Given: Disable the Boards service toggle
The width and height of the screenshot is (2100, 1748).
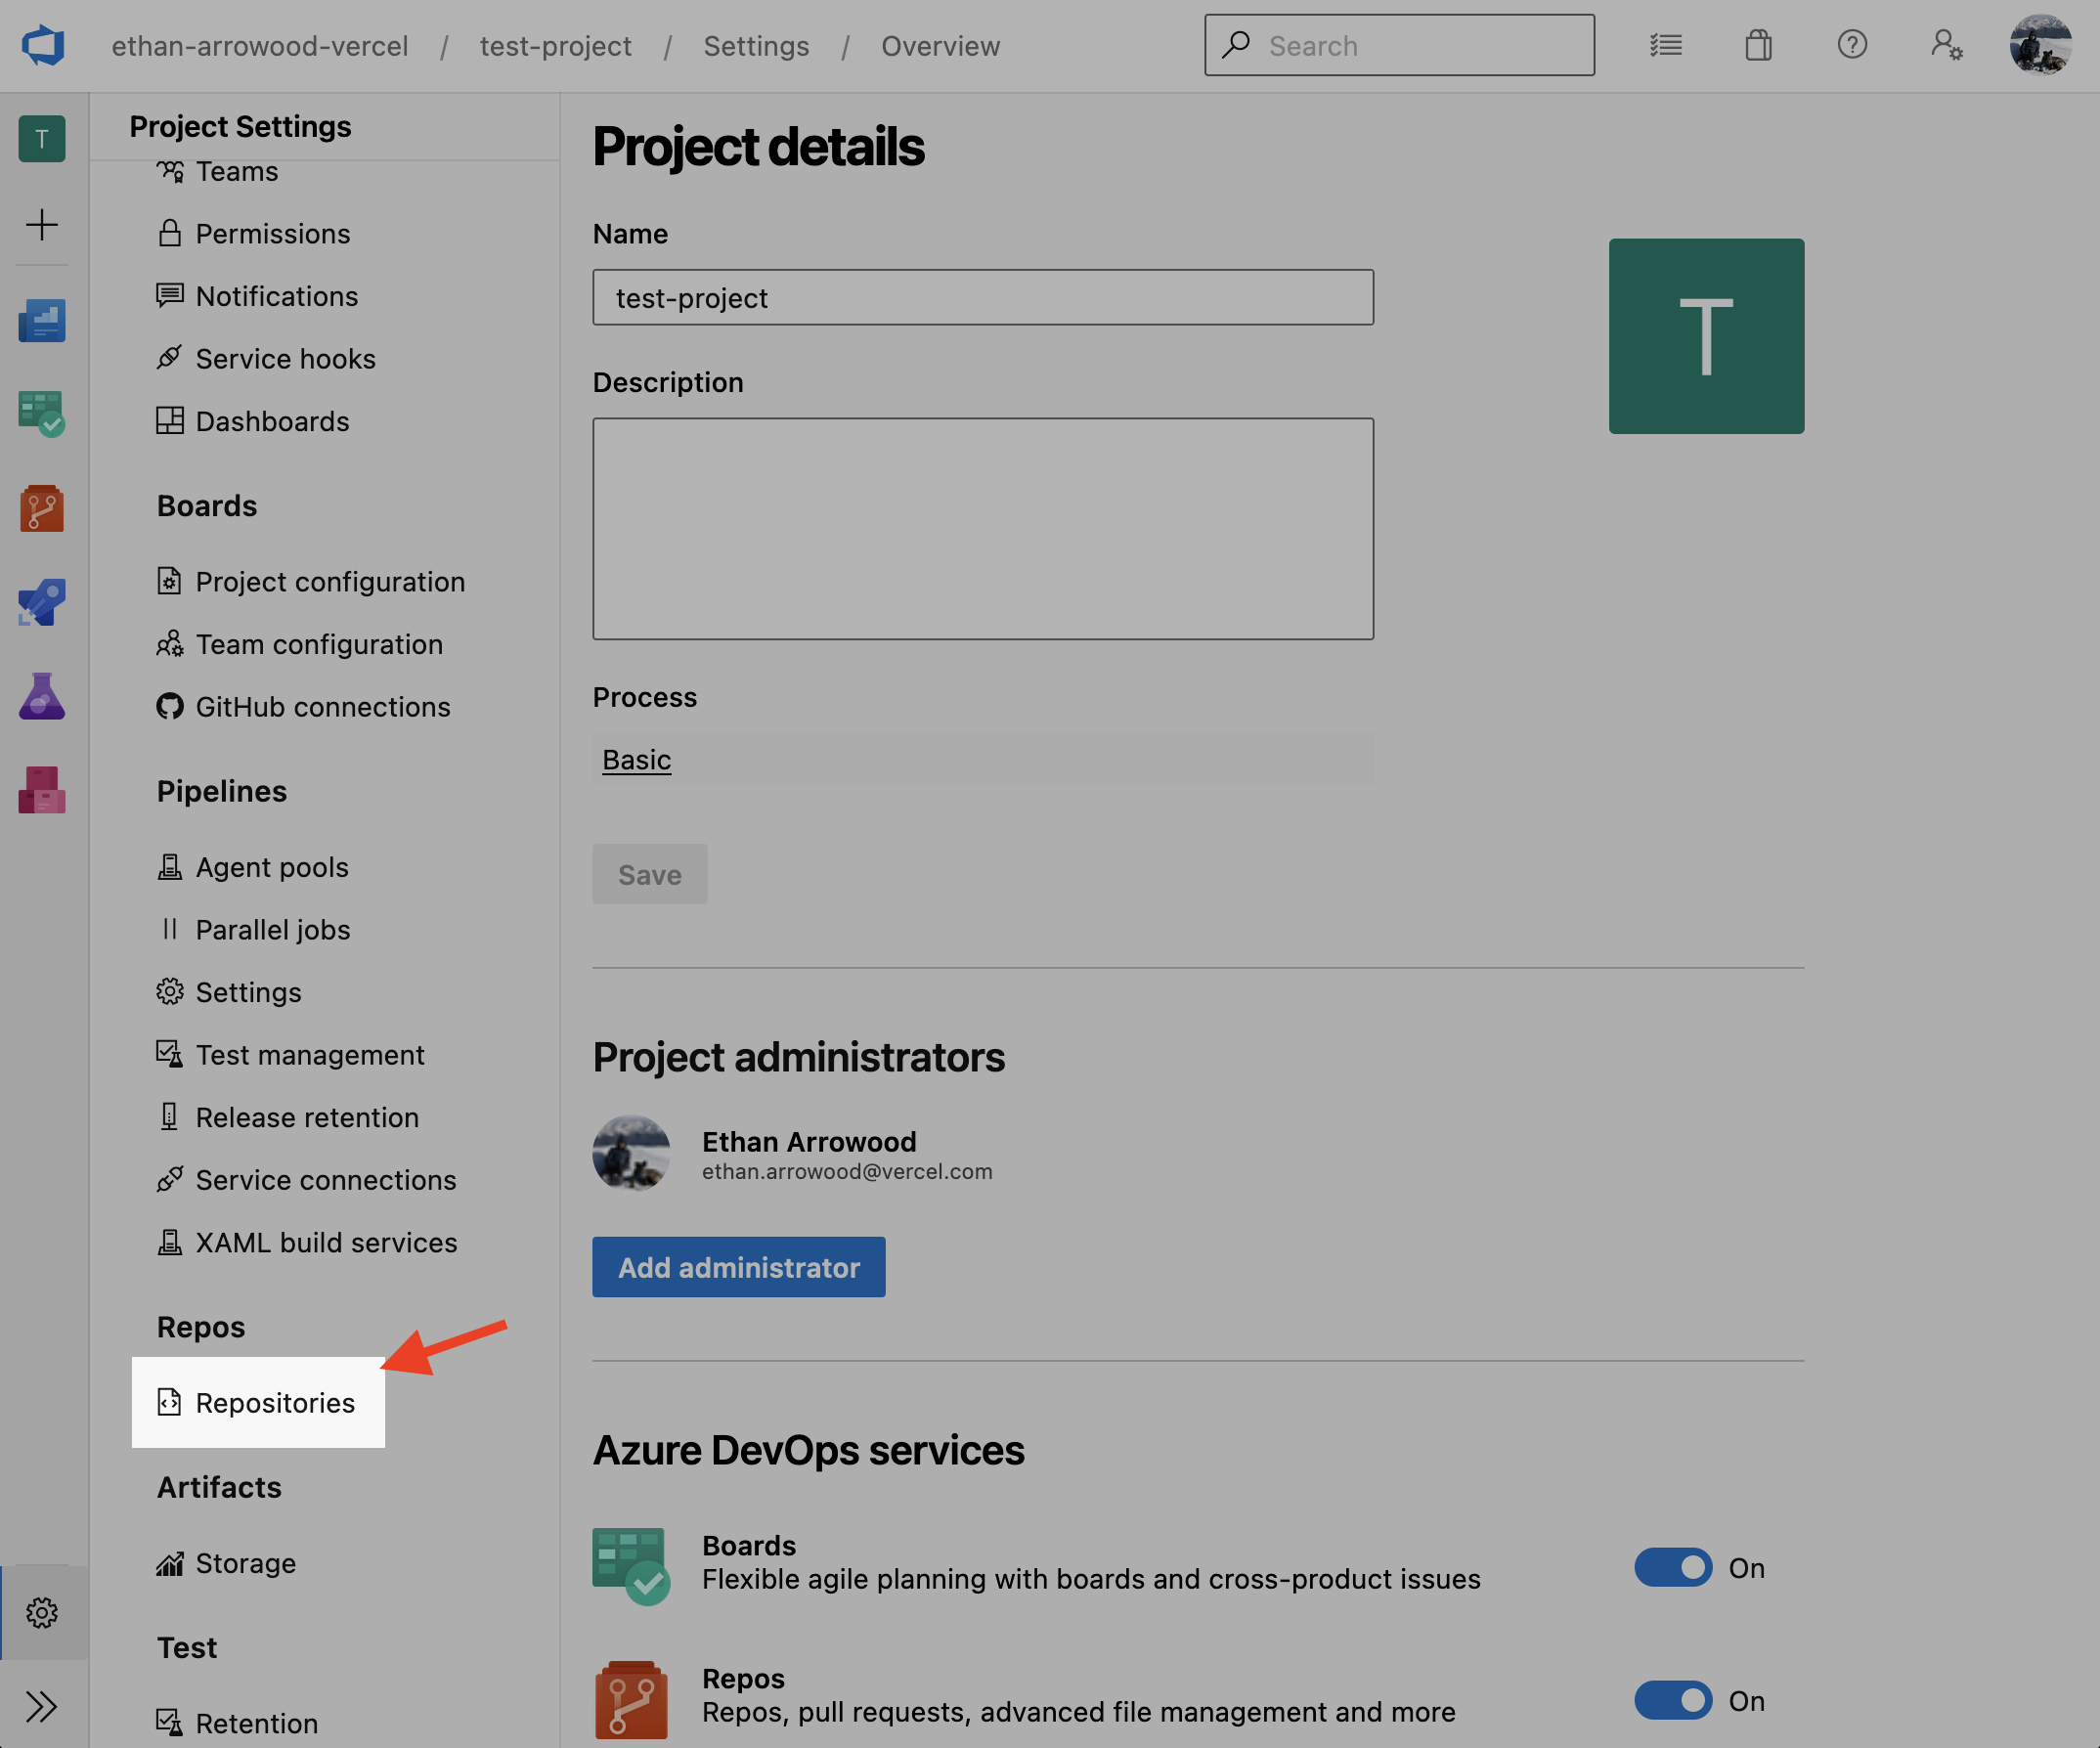Looking at the screenshot, I should pos(1673,1567).
